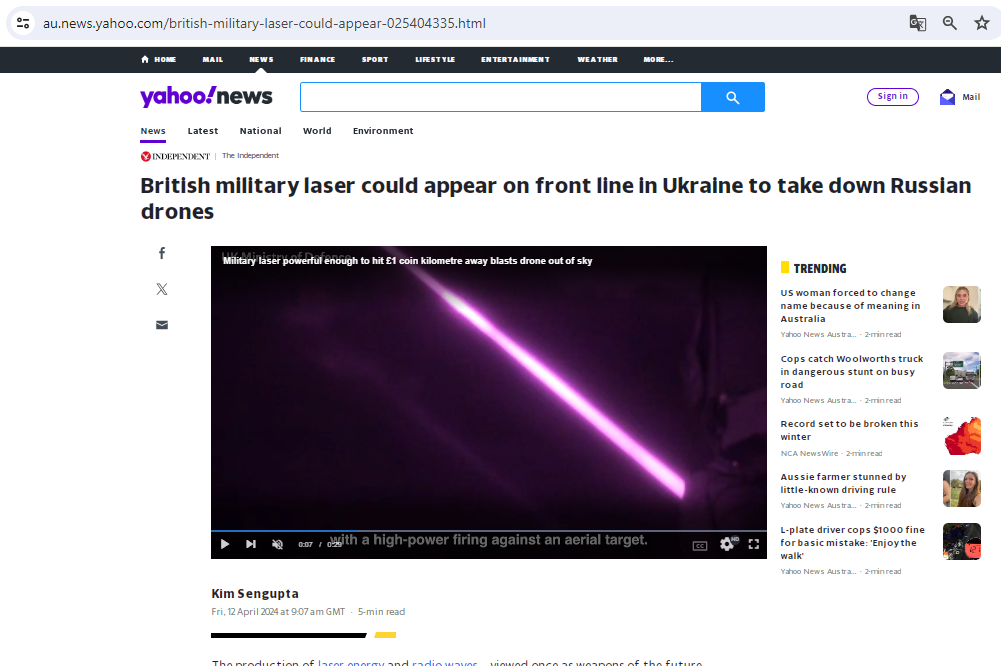Click the blue search magnifier button

[733, 97]
